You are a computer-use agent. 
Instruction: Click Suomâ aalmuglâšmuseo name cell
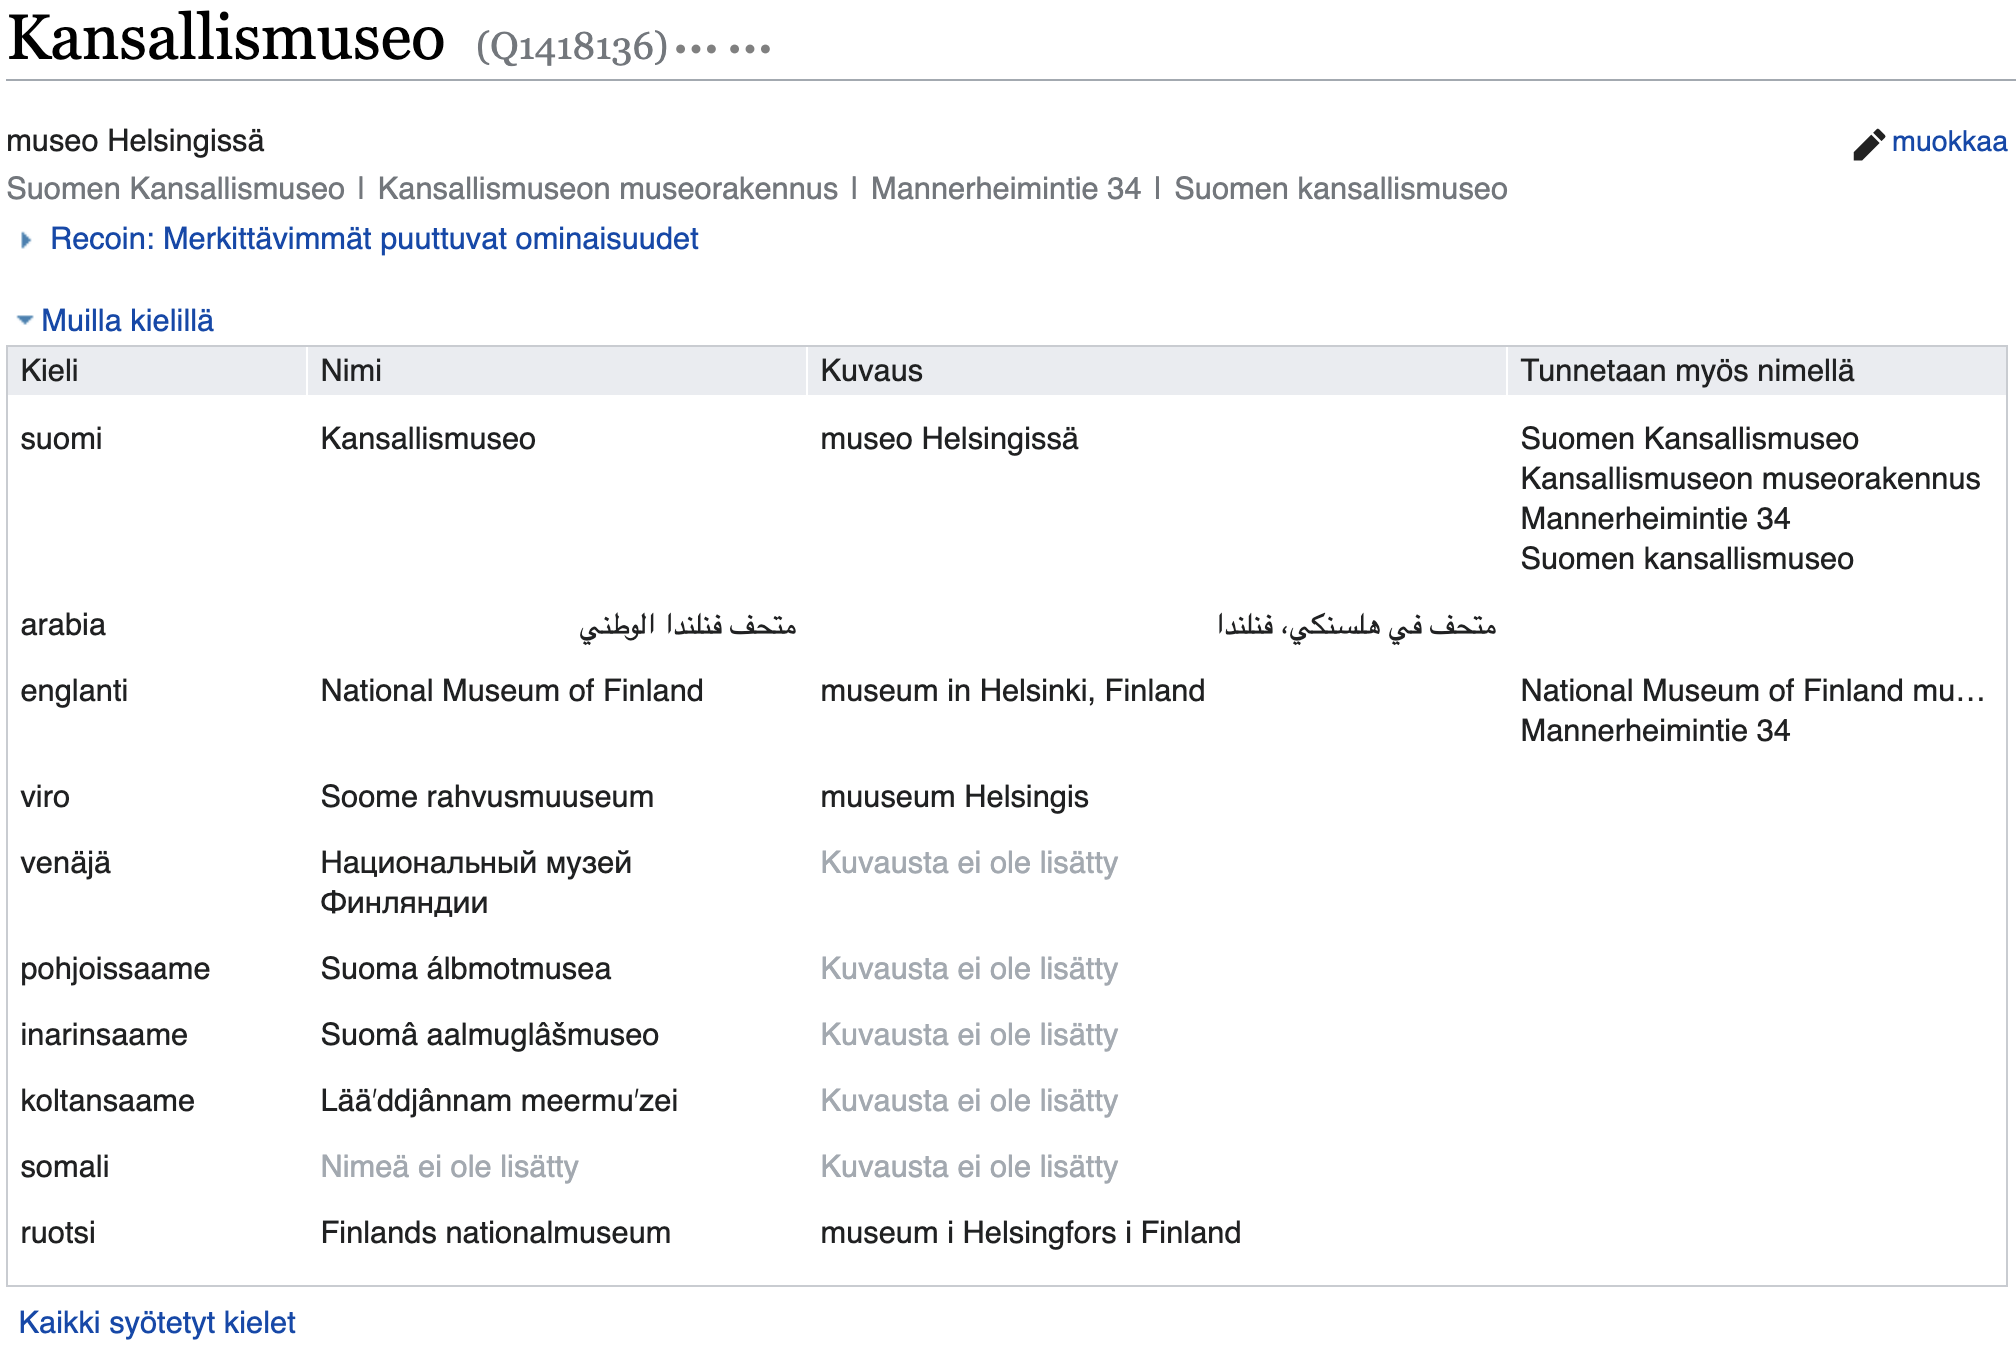point(489,1035)
